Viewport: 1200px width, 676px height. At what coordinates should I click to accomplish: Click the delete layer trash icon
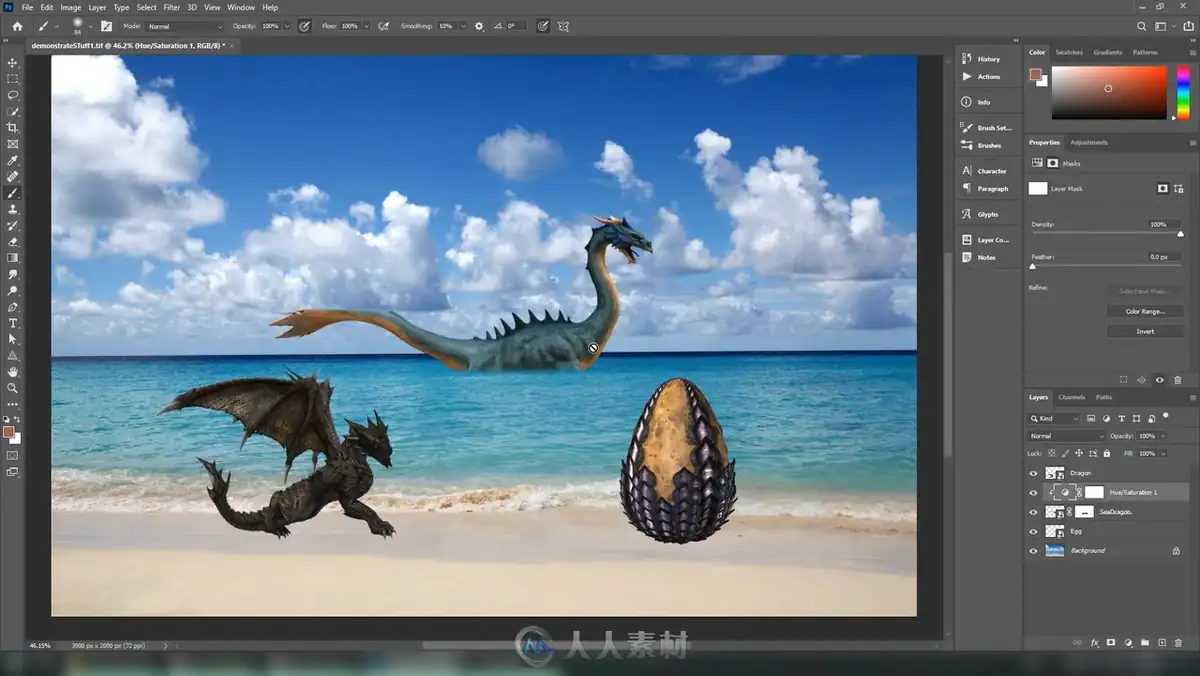pyautogui.click(x=1178, y=642)
